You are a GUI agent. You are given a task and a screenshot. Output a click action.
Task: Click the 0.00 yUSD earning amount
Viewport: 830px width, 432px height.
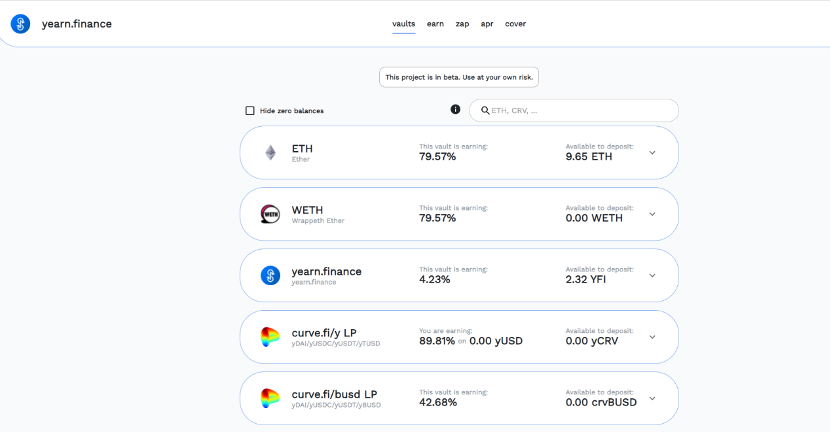tap(496, 341)
